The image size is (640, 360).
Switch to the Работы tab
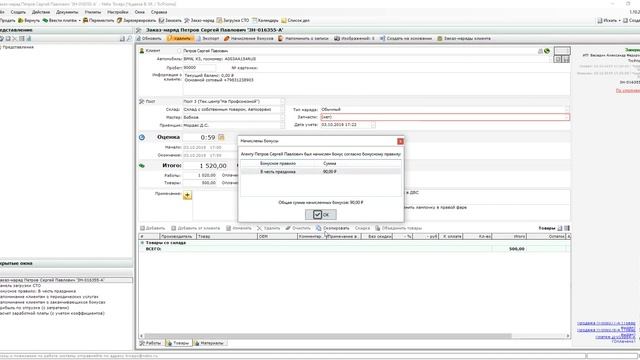[150, 343]
